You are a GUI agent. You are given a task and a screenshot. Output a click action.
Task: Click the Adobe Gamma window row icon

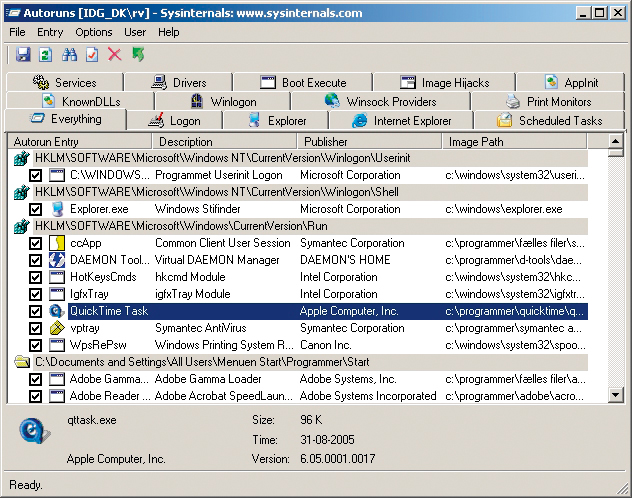[56, 379]
